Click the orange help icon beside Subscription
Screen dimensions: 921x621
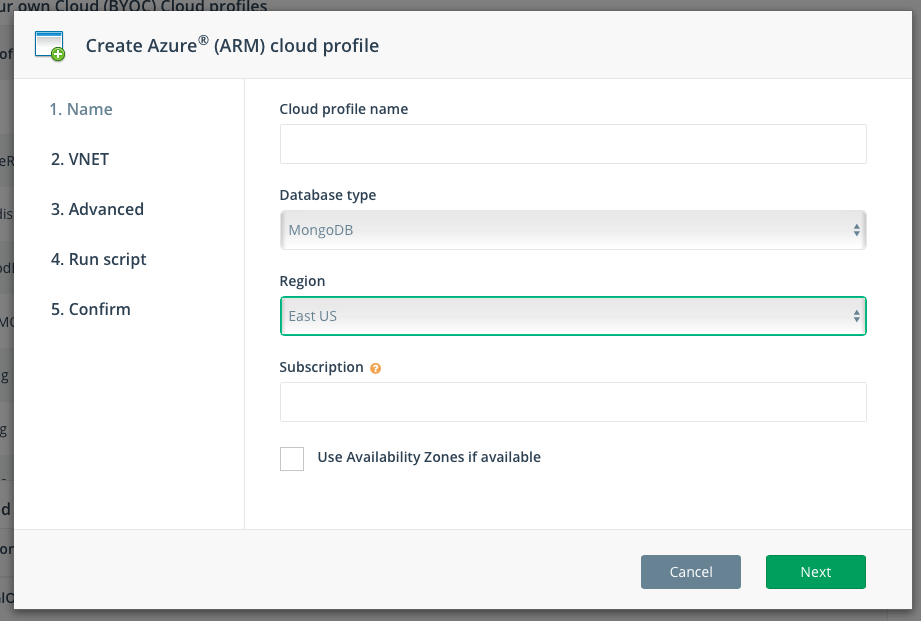point(375,368)
